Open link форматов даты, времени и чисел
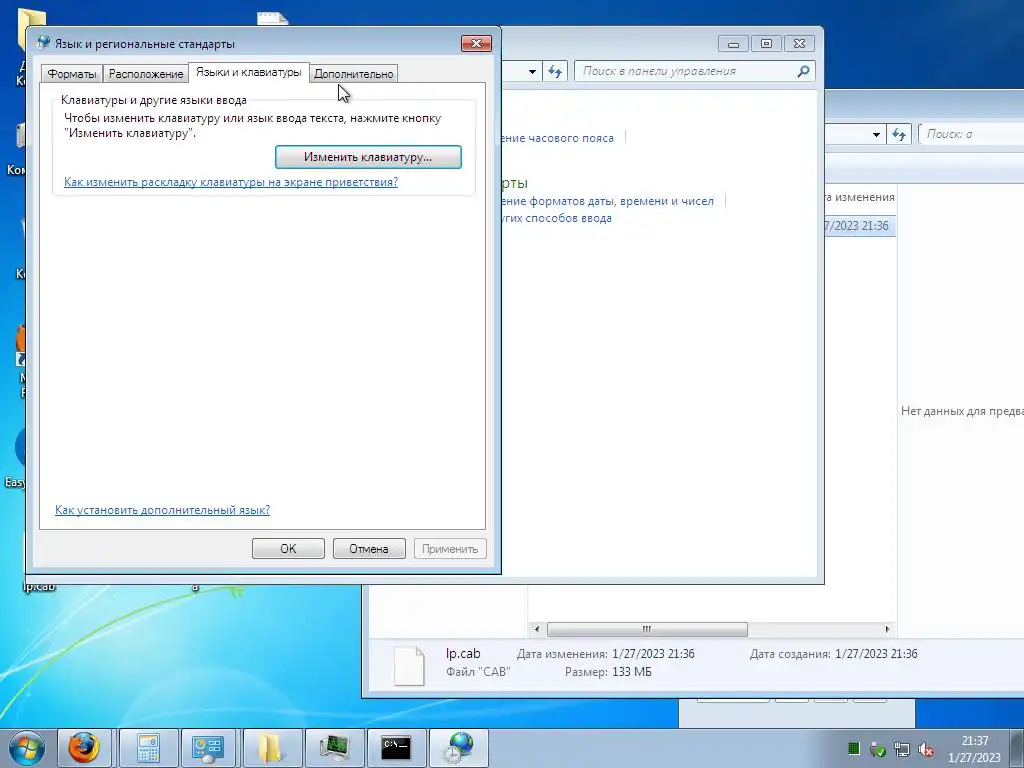The image size is (1024, 768). point(607,201)
